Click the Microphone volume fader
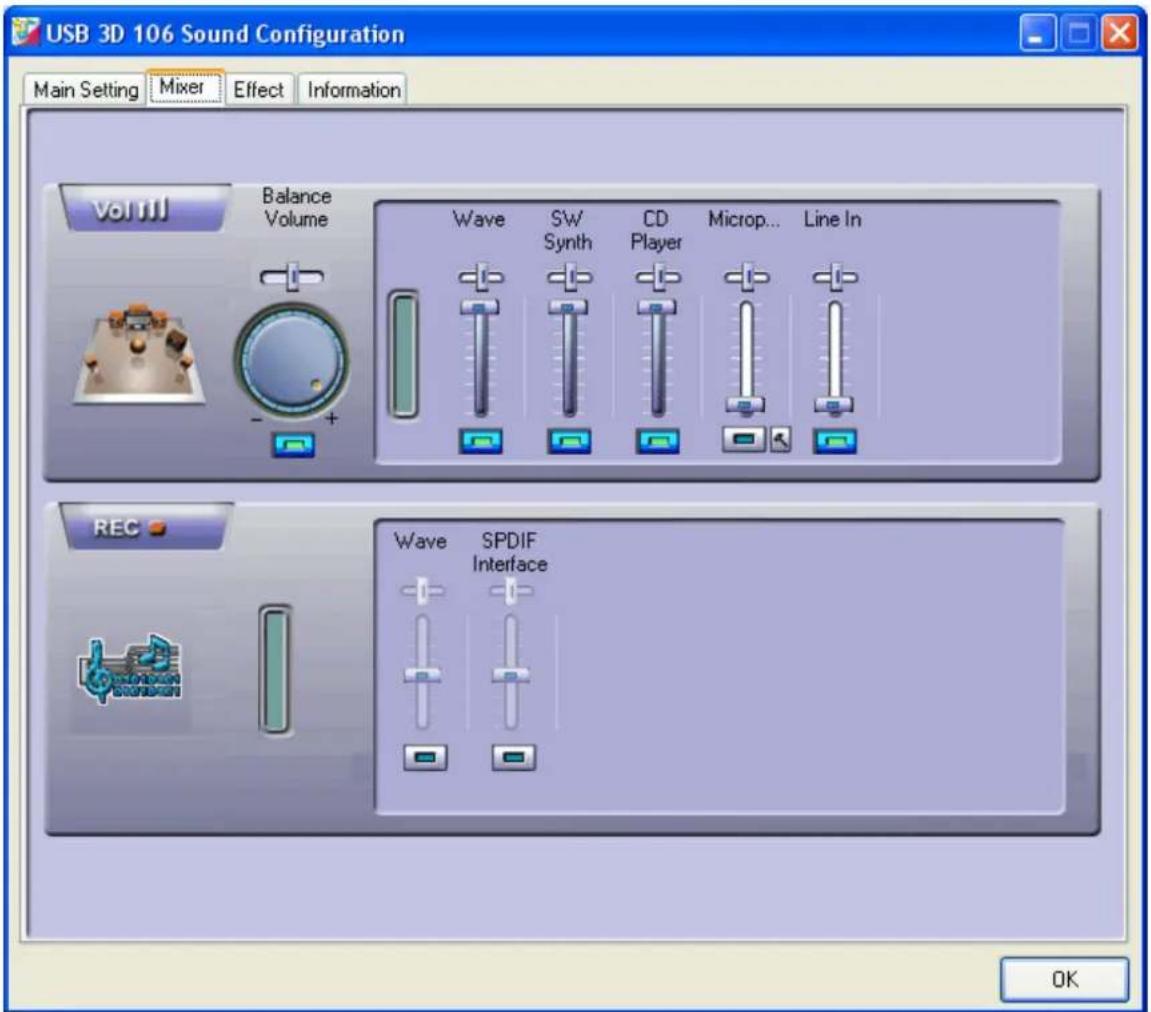Image resolution: width=1151 pixels, height=1012 pixels. tap(746, 404)
